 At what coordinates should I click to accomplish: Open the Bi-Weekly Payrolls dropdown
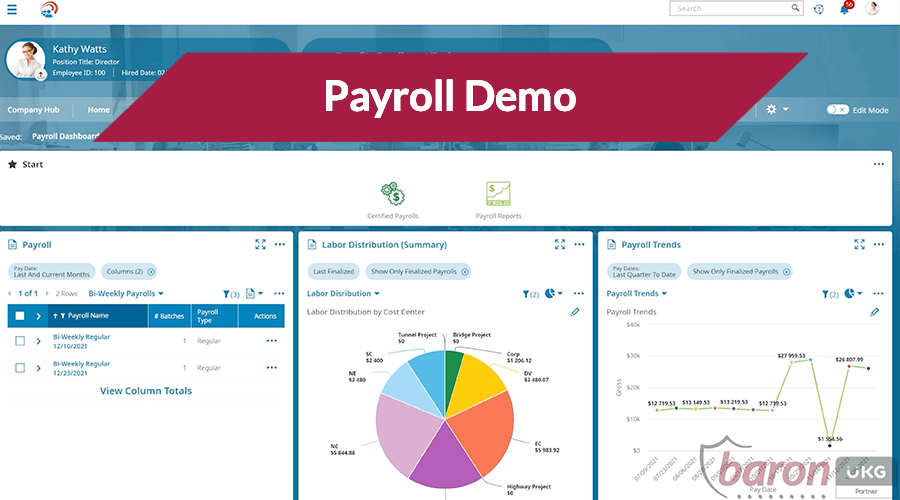(126, 294)
